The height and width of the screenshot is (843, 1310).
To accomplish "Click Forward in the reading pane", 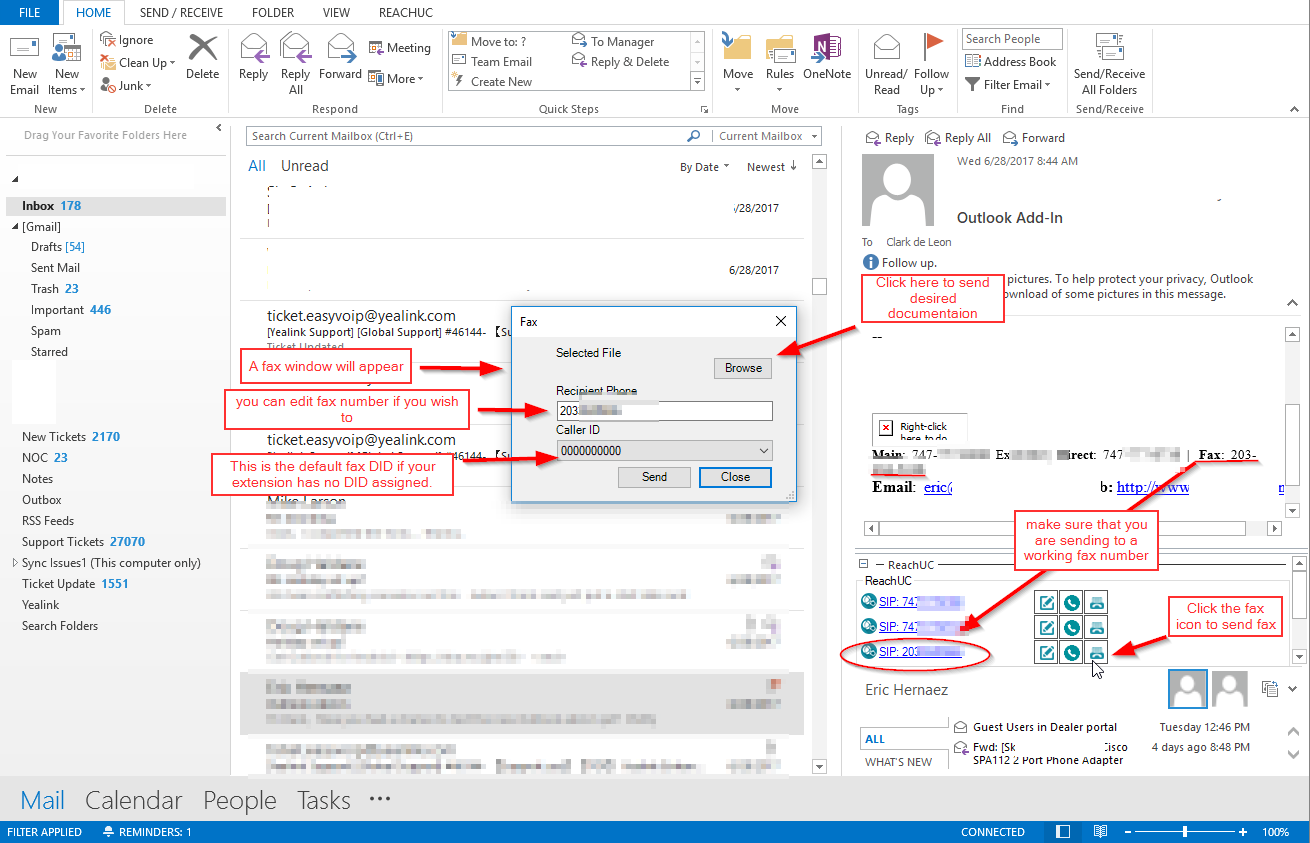I will click(x=1033, y=138).
